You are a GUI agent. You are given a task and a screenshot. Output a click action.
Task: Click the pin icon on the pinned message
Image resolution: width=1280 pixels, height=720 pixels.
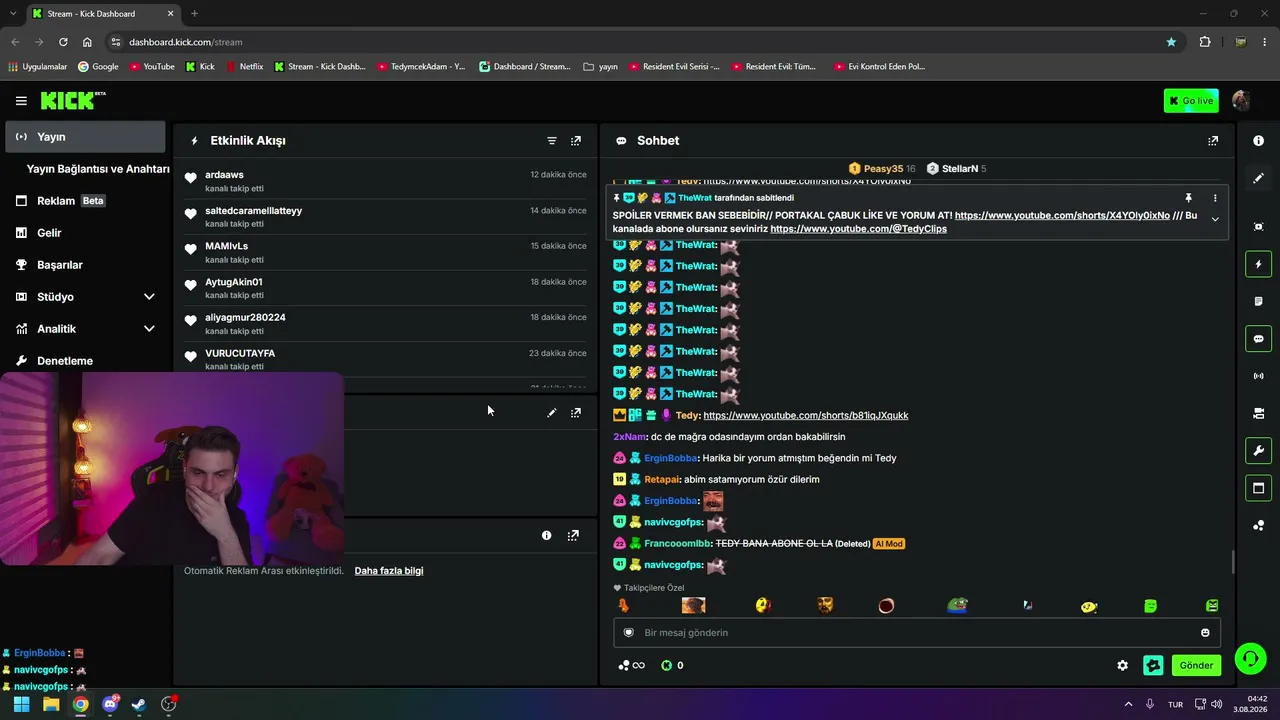(1188, 198)
